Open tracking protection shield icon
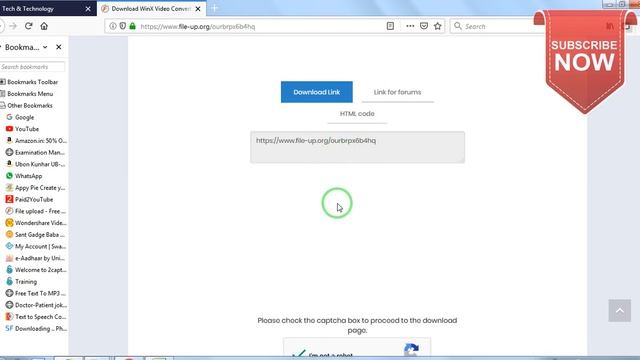Viewport: 640px width, 360px height. click(122, 26)
